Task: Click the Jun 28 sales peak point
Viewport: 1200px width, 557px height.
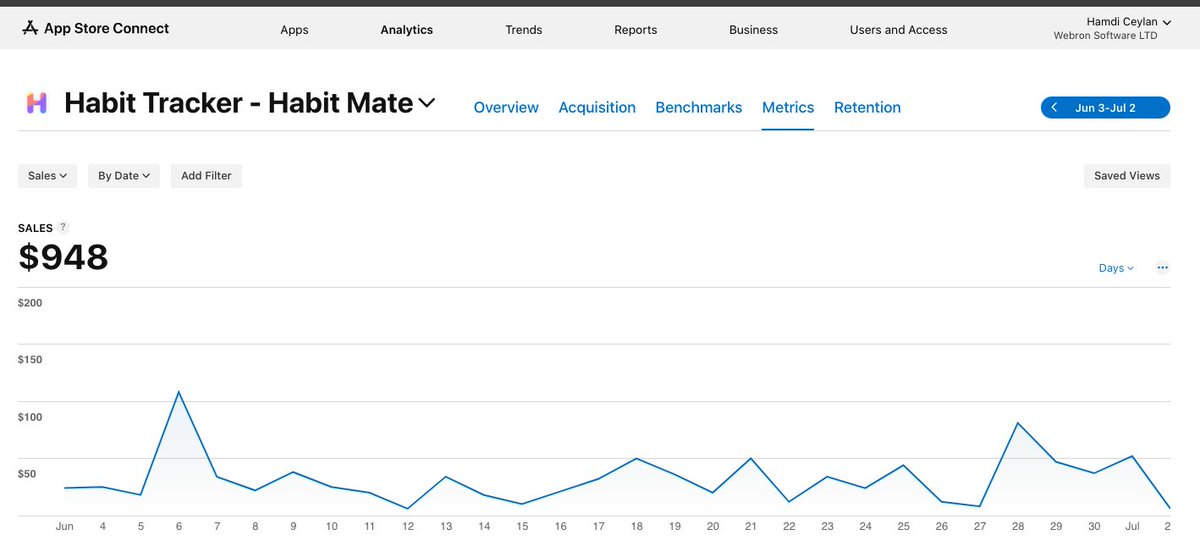Action: (1018, 423)
